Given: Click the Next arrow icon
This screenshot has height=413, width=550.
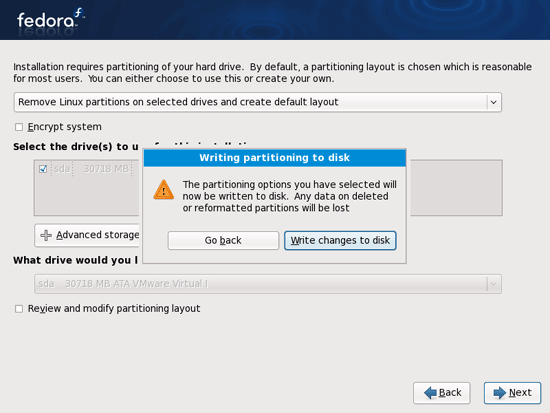Looking at the screenshot, I should 500,392.
